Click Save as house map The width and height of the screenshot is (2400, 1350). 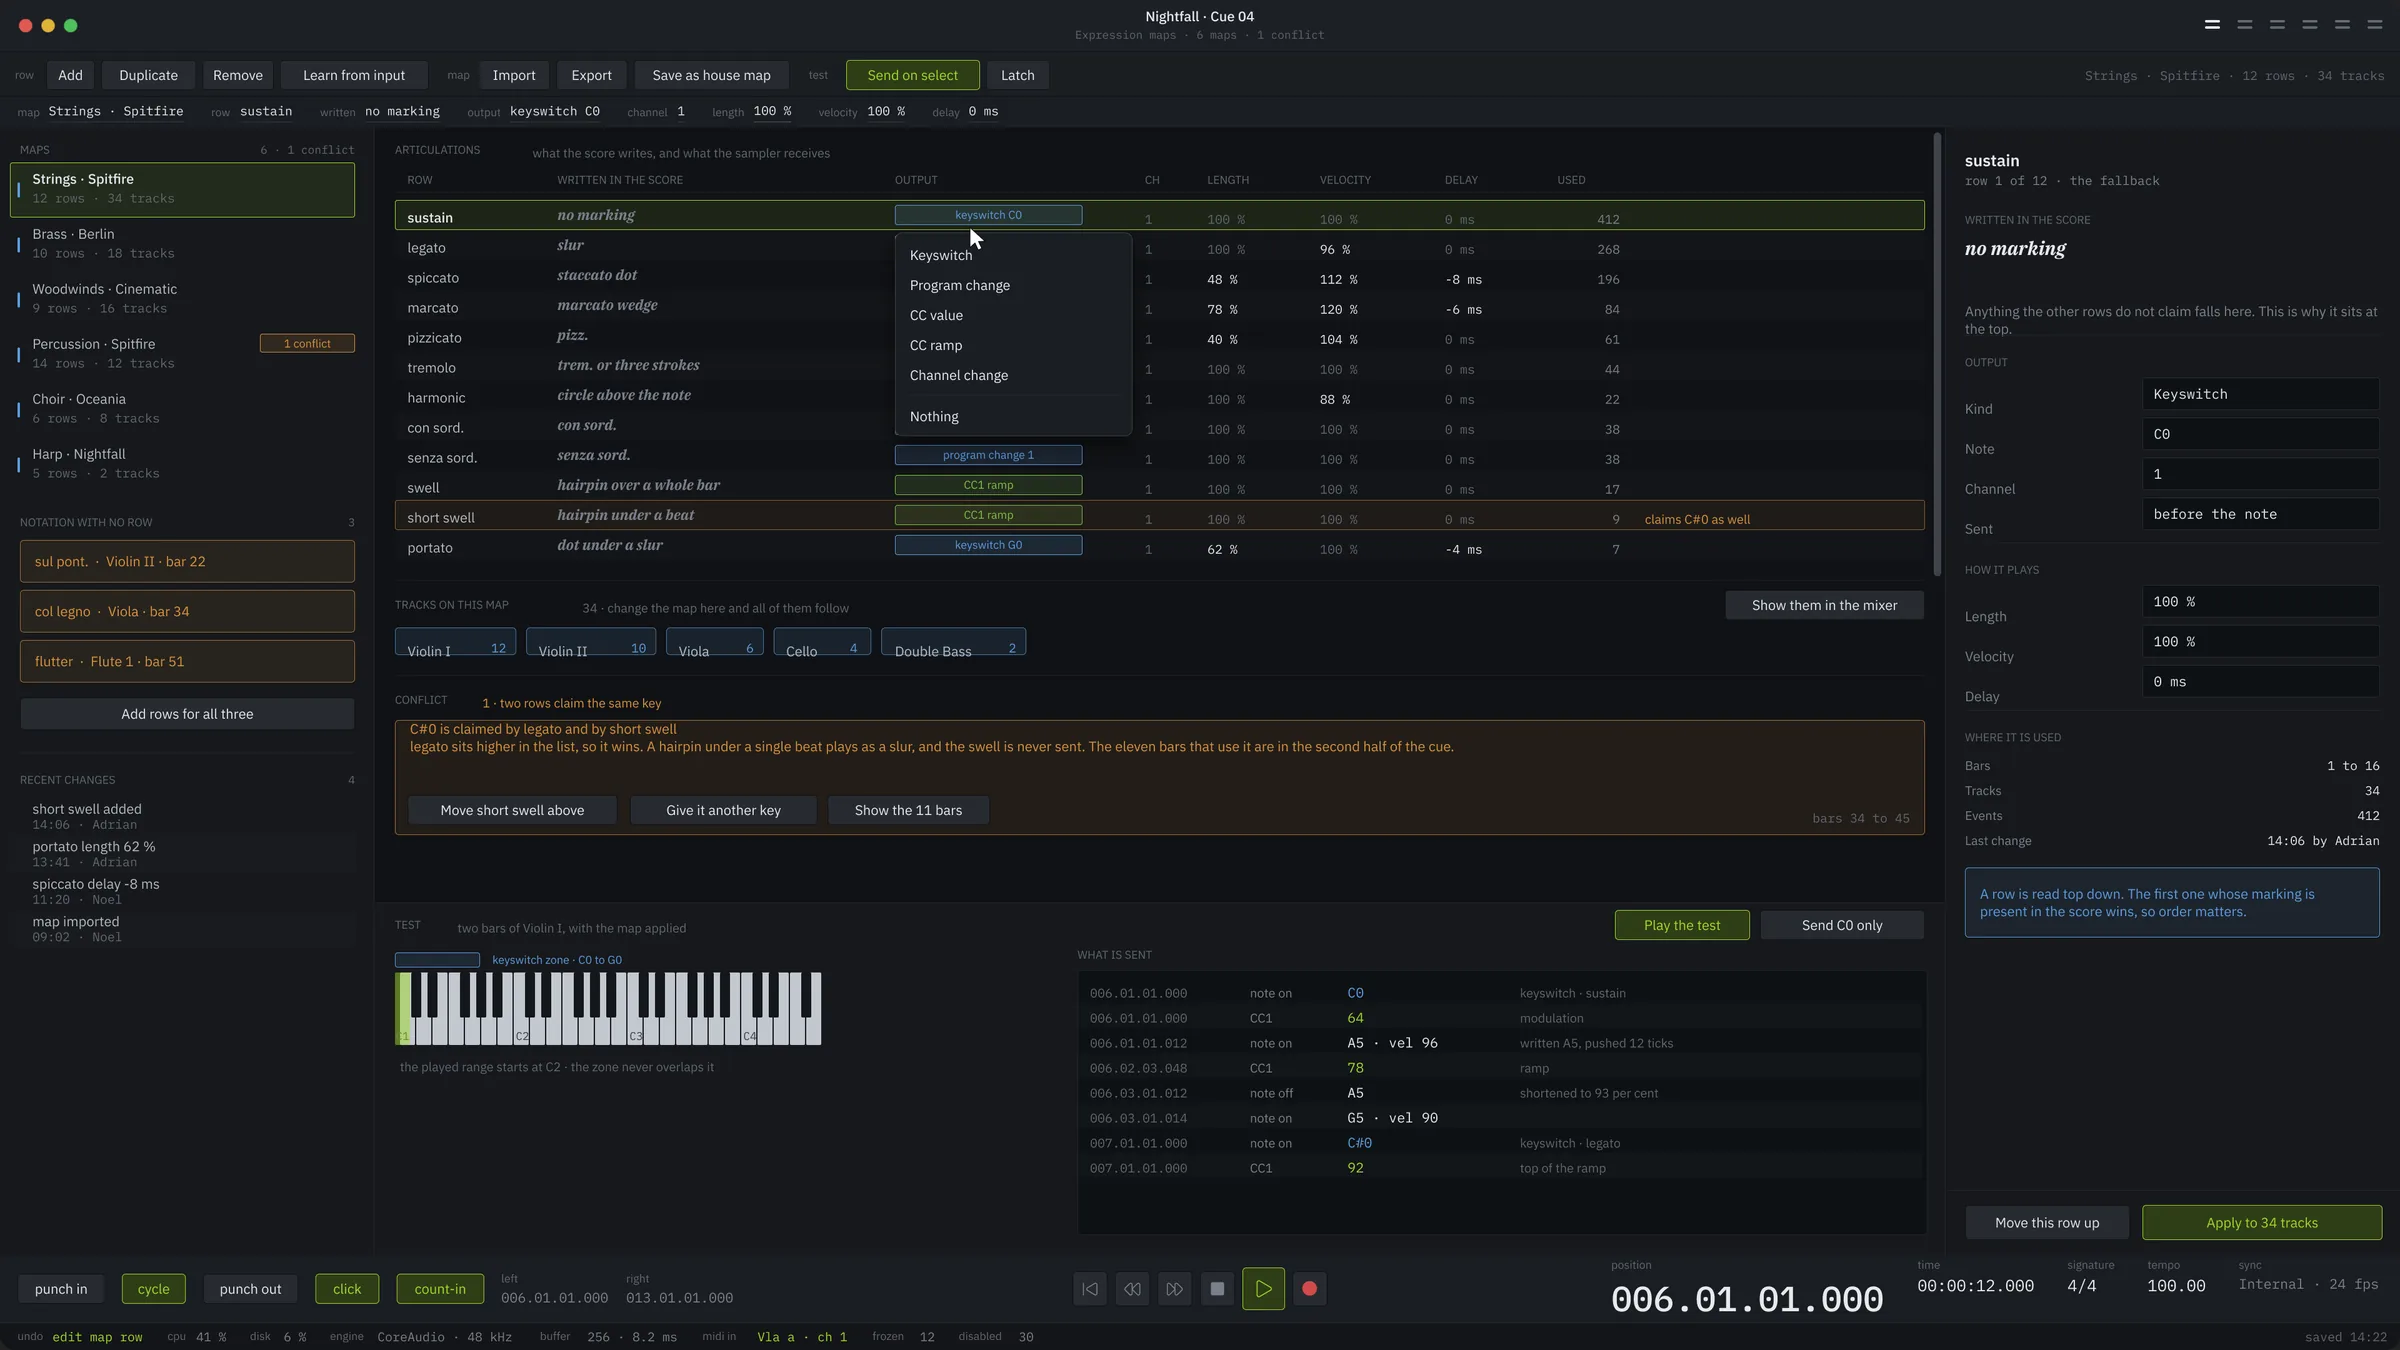point(711,75)
